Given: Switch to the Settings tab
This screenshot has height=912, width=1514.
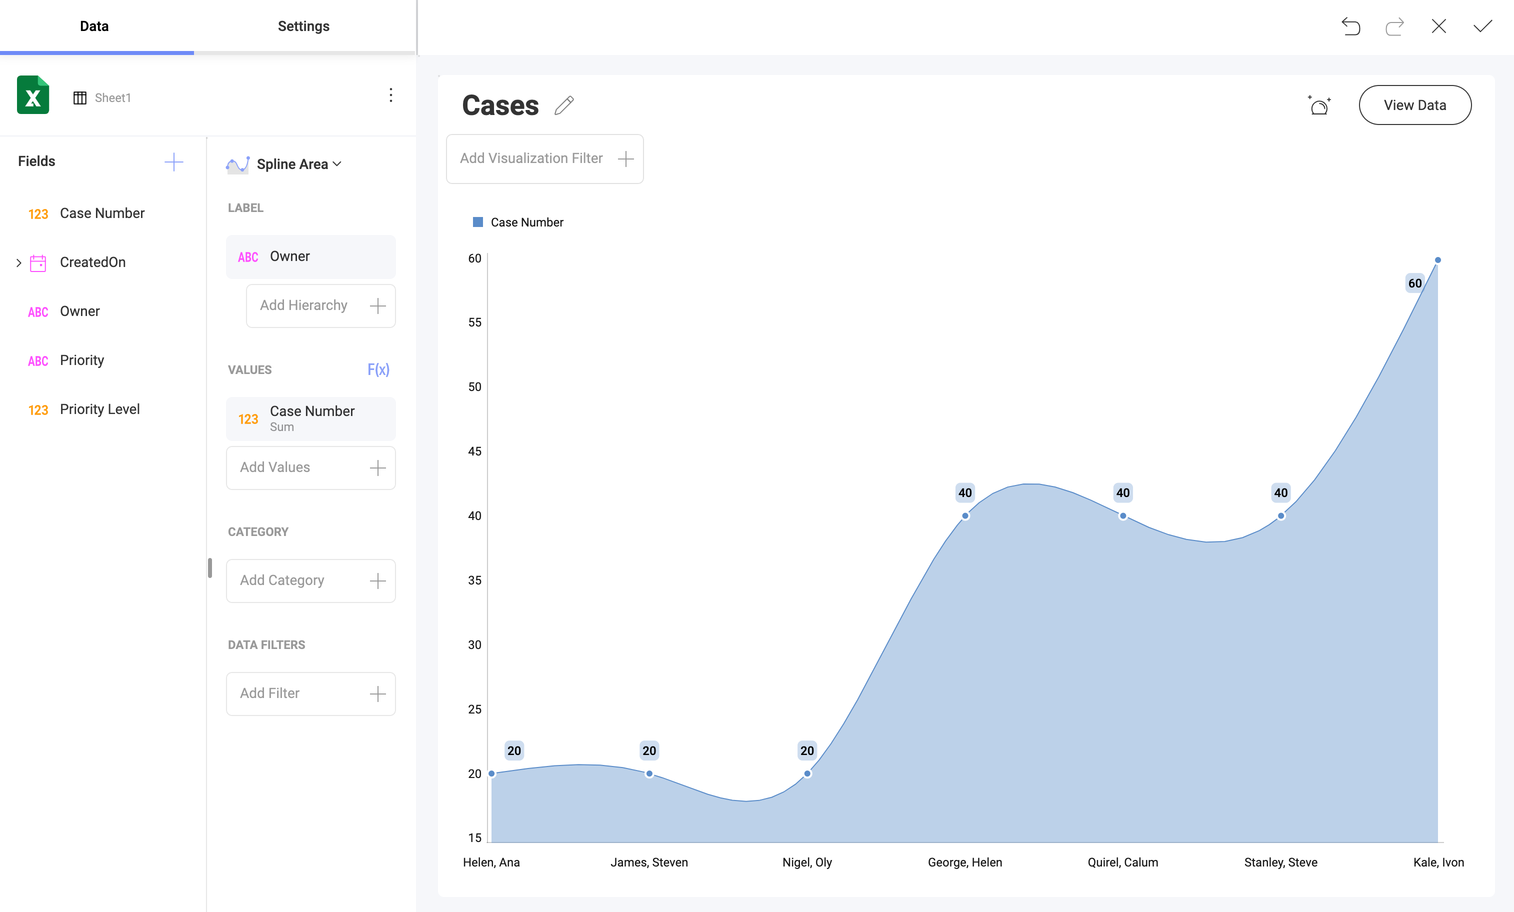Looking at the screenshot, I should (x=304, y=26).
